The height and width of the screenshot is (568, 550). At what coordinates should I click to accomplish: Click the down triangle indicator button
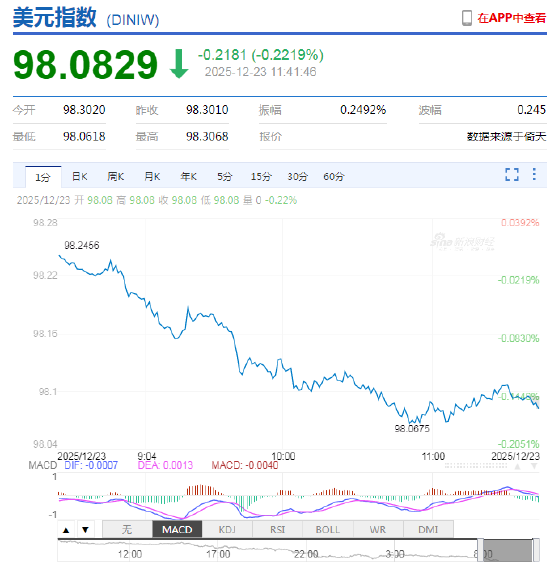tap(86, 530)
